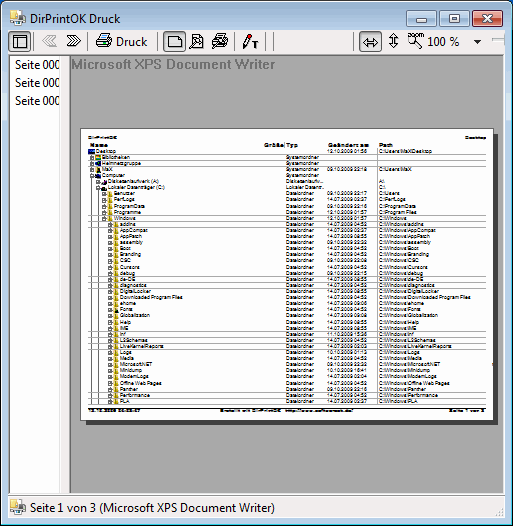513x526 pixels.
Task: Open page setup icon with tools
Action: click(197, 42)
